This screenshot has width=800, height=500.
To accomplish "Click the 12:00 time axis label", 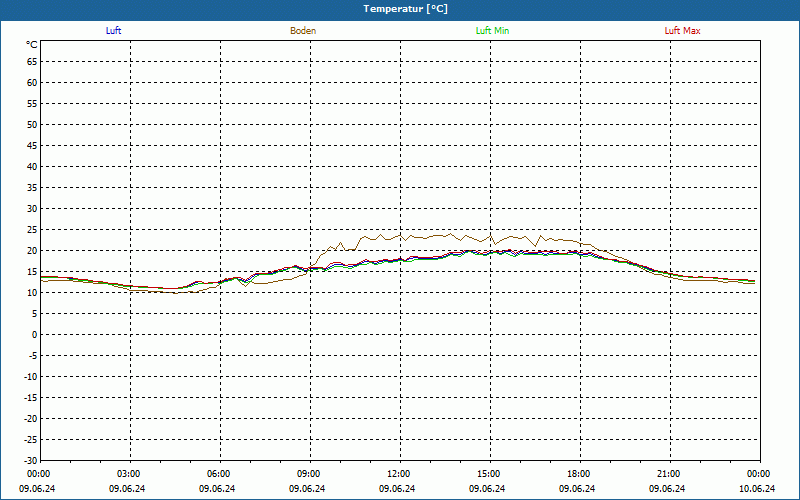I will 399,474.
